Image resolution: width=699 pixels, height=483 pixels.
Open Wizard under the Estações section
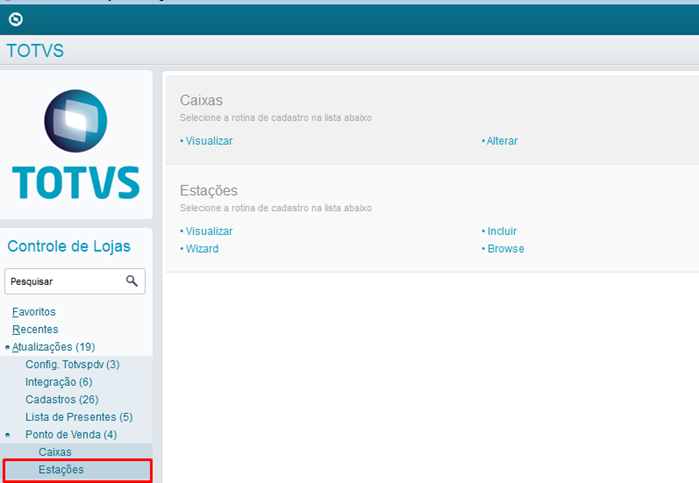tap(202, 248)
